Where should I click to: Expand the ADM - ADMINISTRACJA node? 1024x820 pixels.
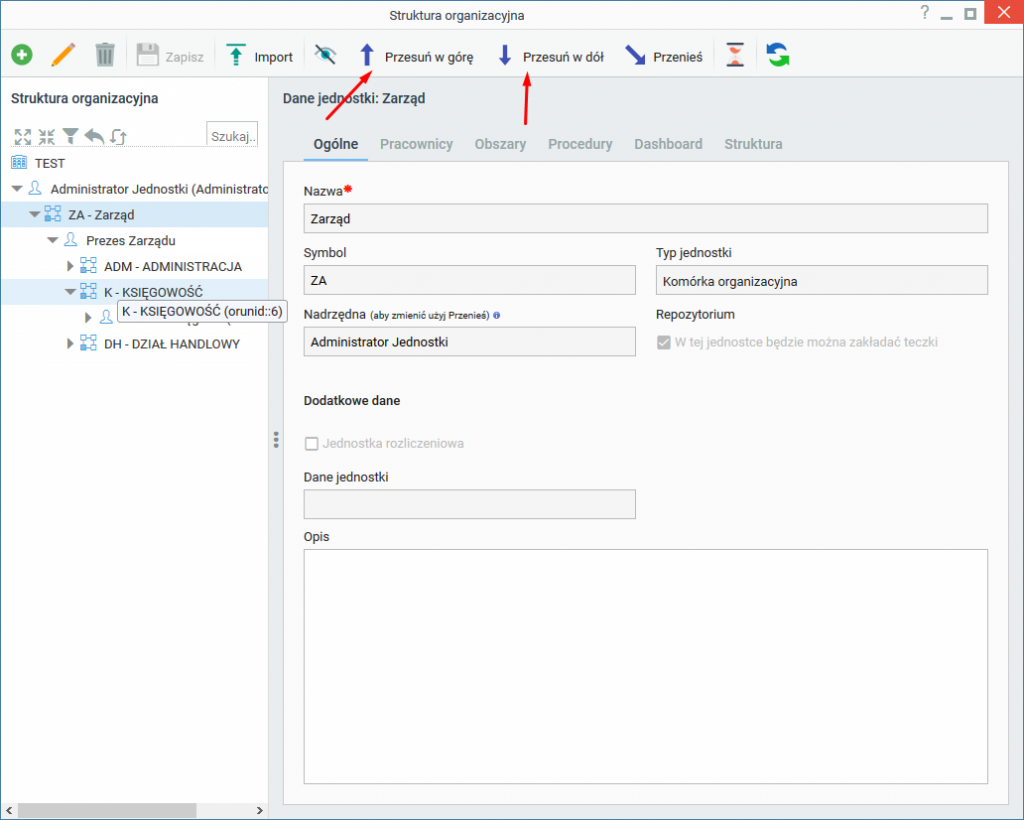coord(70,266)
